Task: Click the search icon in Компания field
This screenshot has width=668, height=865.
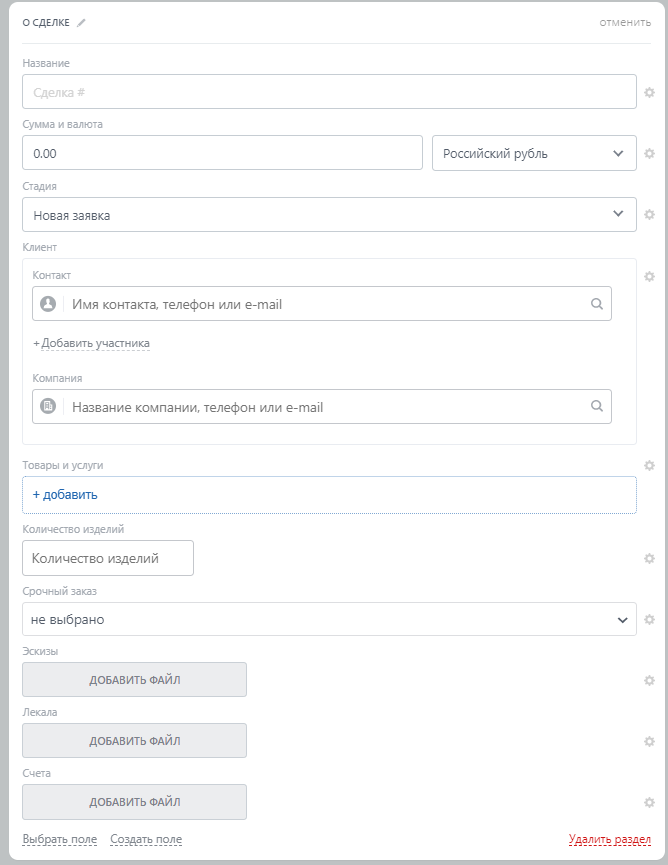Action: pos(597,406)
